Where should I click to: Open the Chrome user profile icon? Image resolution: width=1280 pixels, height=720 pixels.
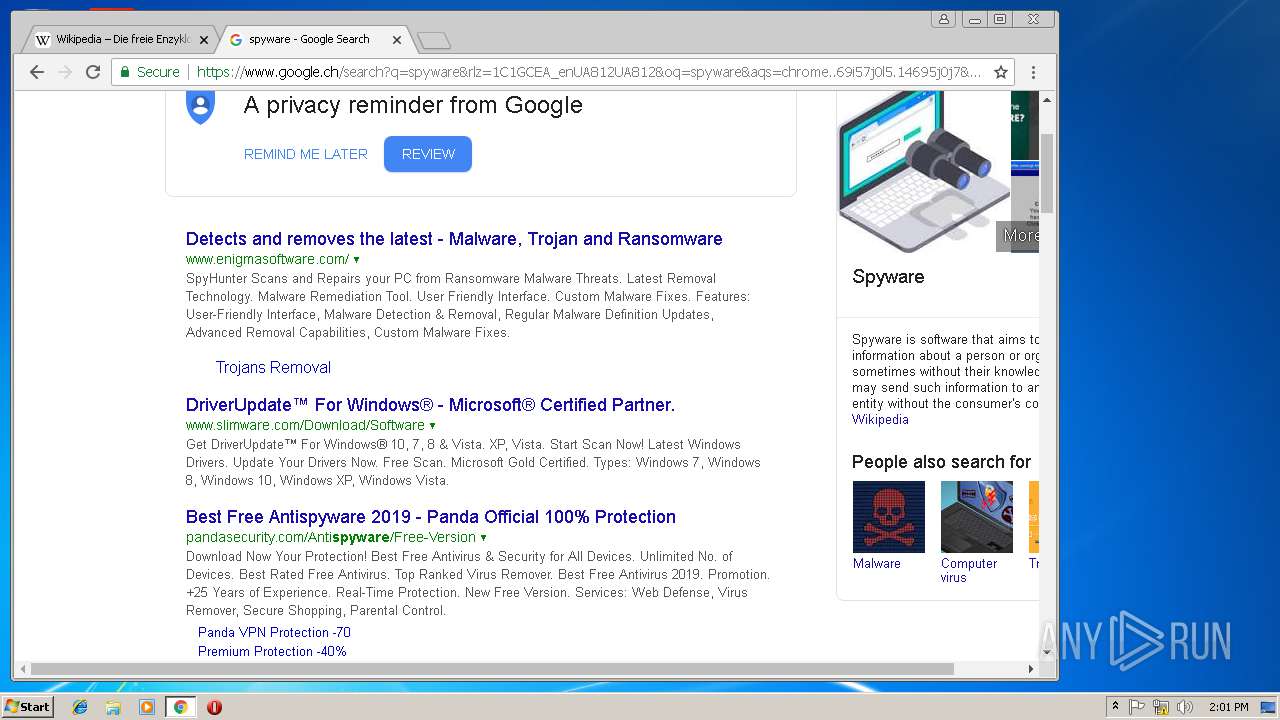pyautogui.click(x=943, y=19)
